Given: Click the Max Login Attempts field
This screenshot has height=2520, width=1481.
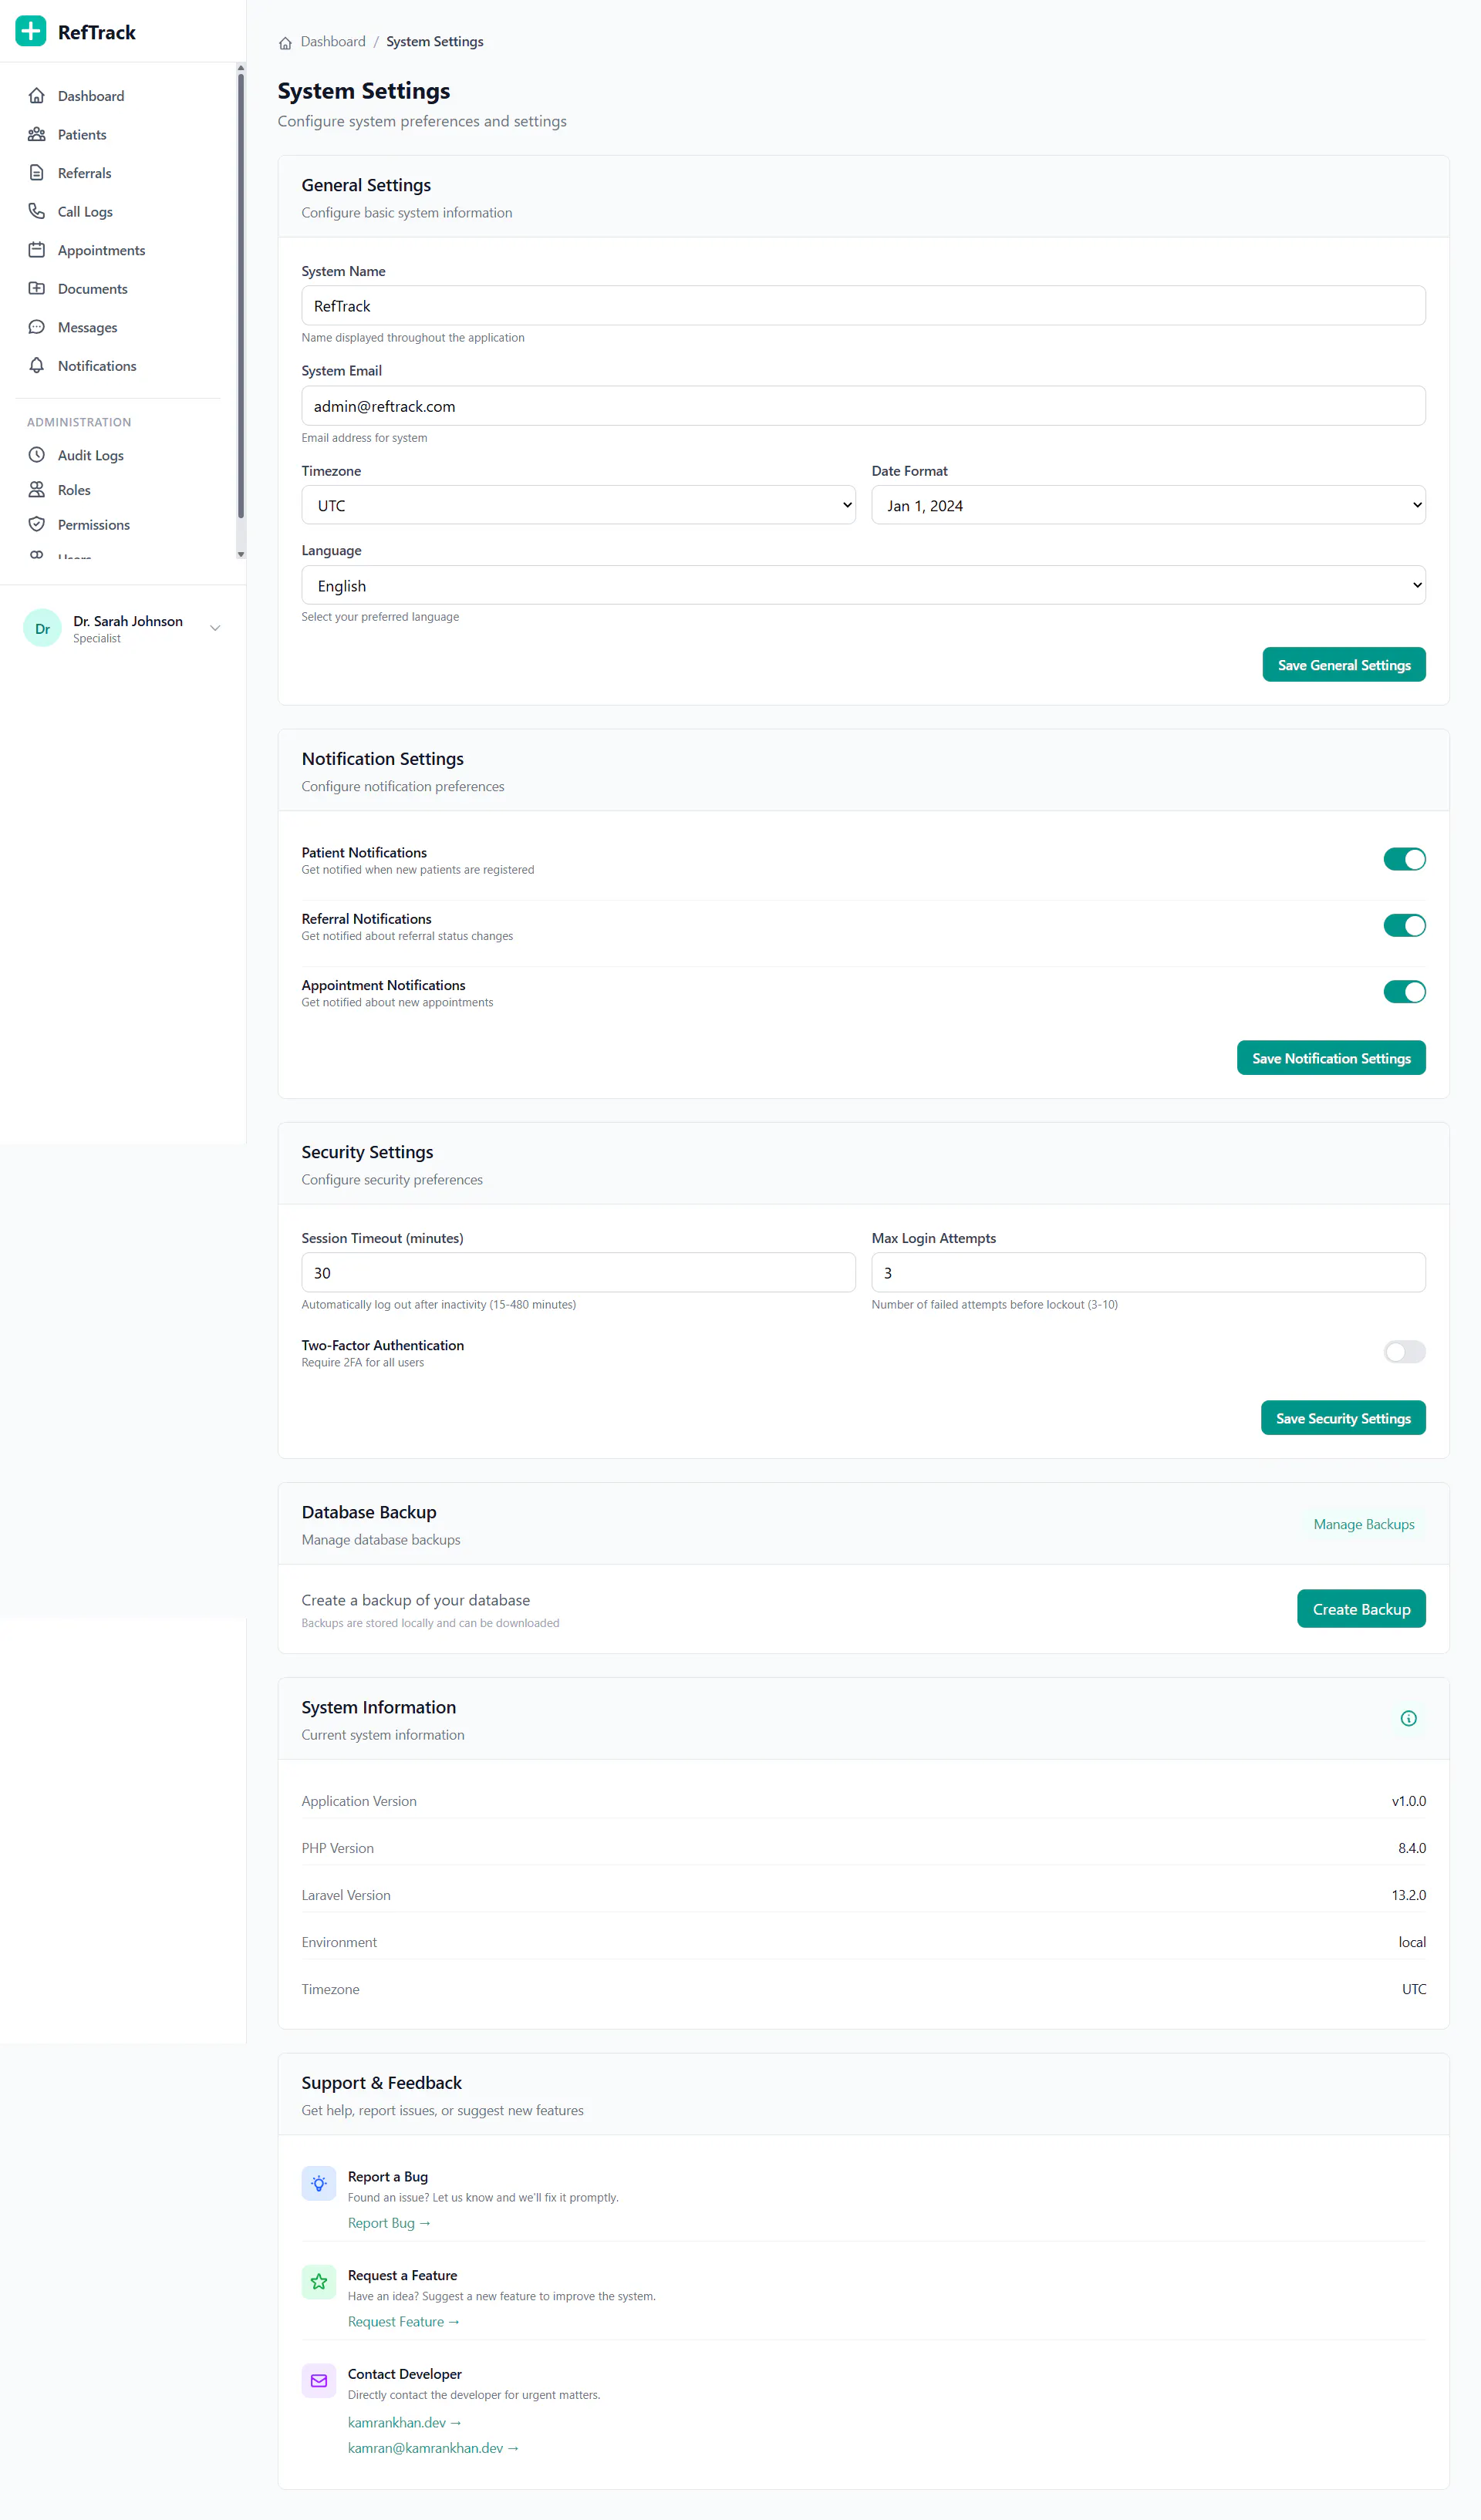Looking at the screenshot, I should coord(1148,1272).
